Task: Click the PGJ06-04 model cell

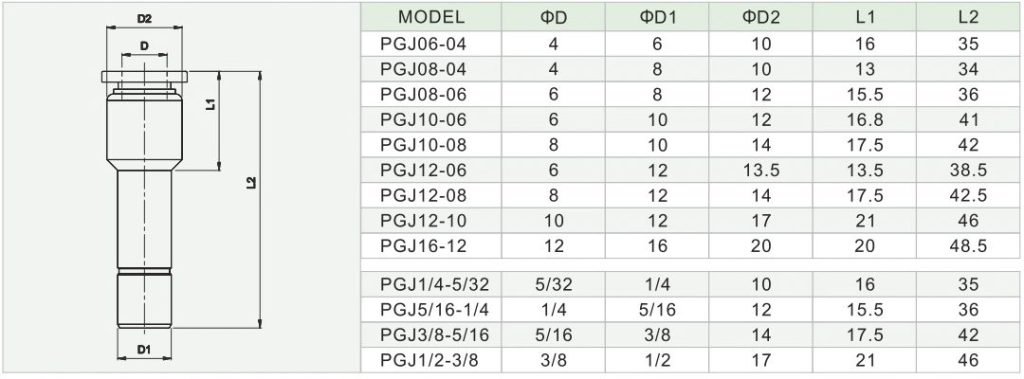Action: coord(431,44)
